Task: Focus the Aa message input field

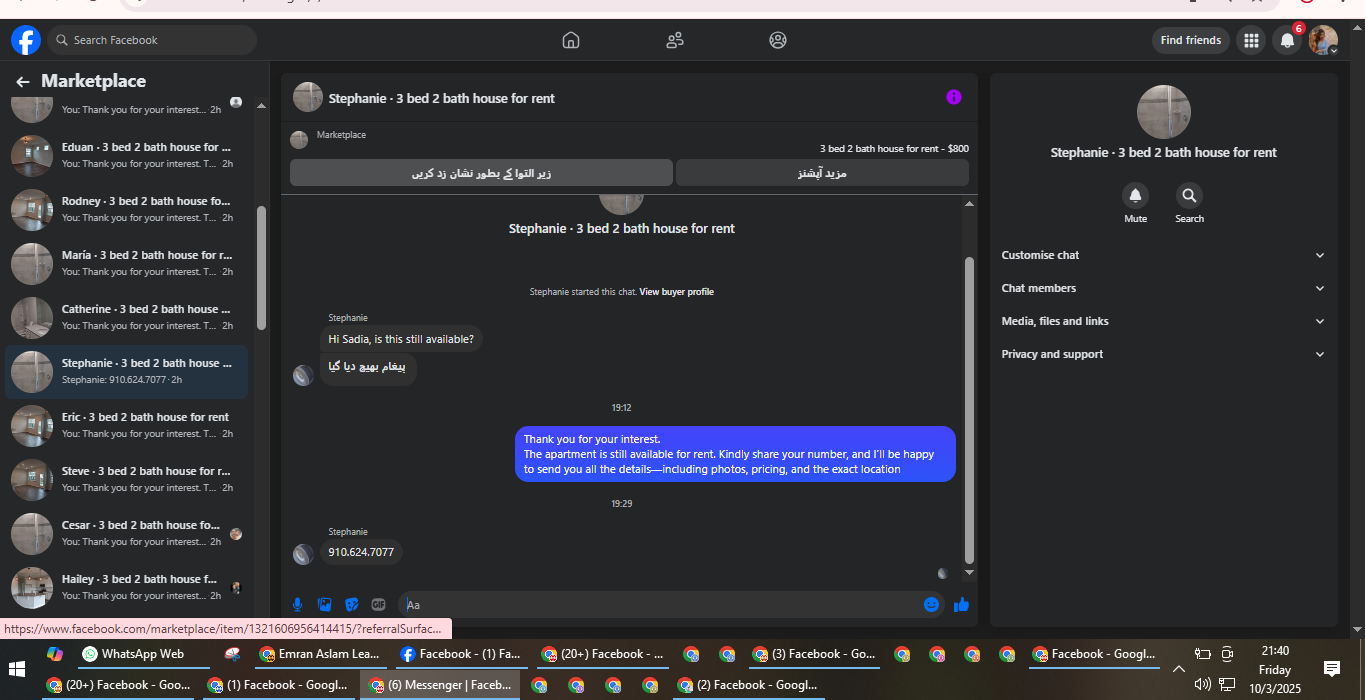Action: tap(660, 604)
